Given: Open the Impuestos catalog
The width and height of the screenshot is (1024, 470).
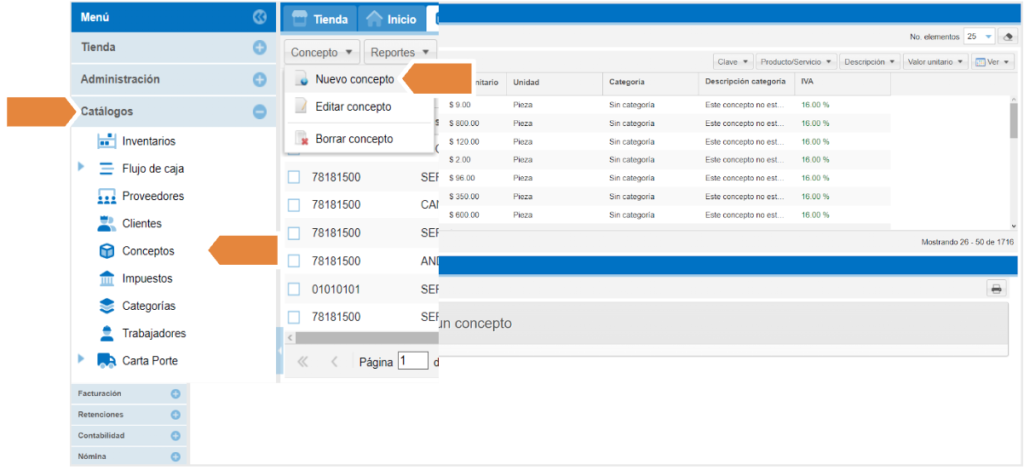Looking at the screenshot, I should point(146,278).
